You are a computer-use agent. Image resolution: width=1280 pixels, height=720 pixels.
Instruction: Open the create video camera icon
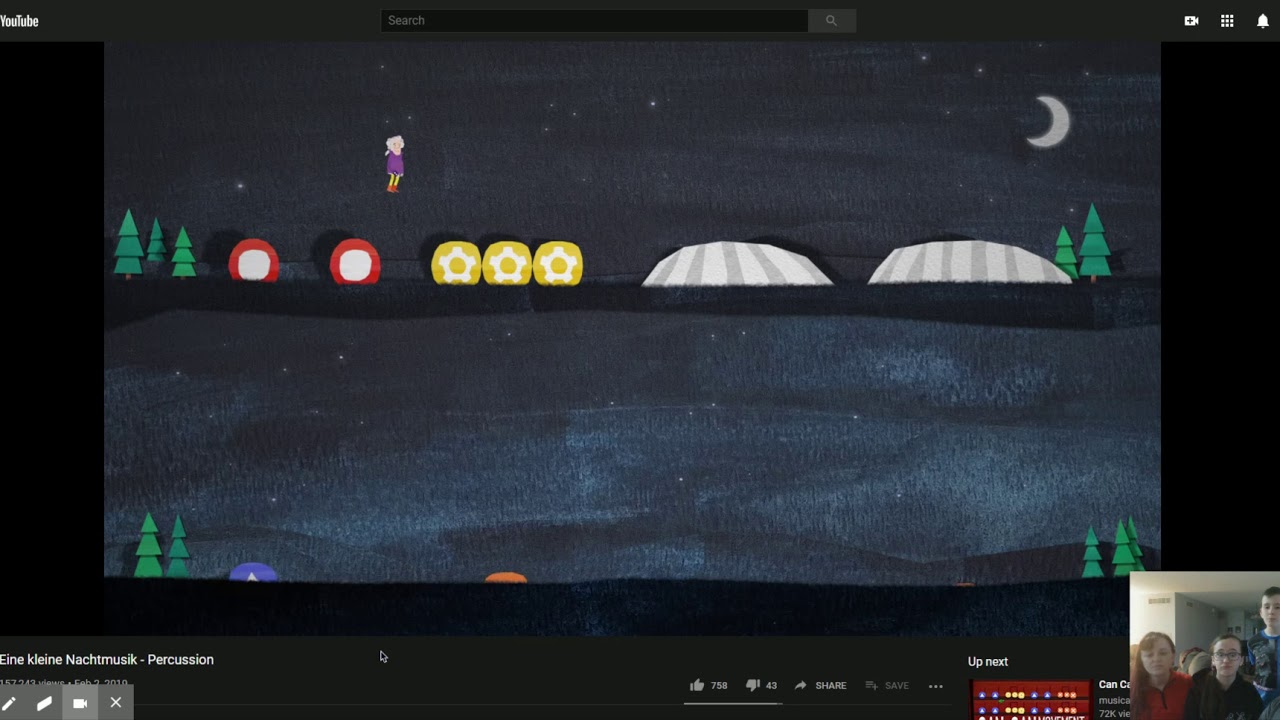pyautogui.click(x=1191, y=21)
